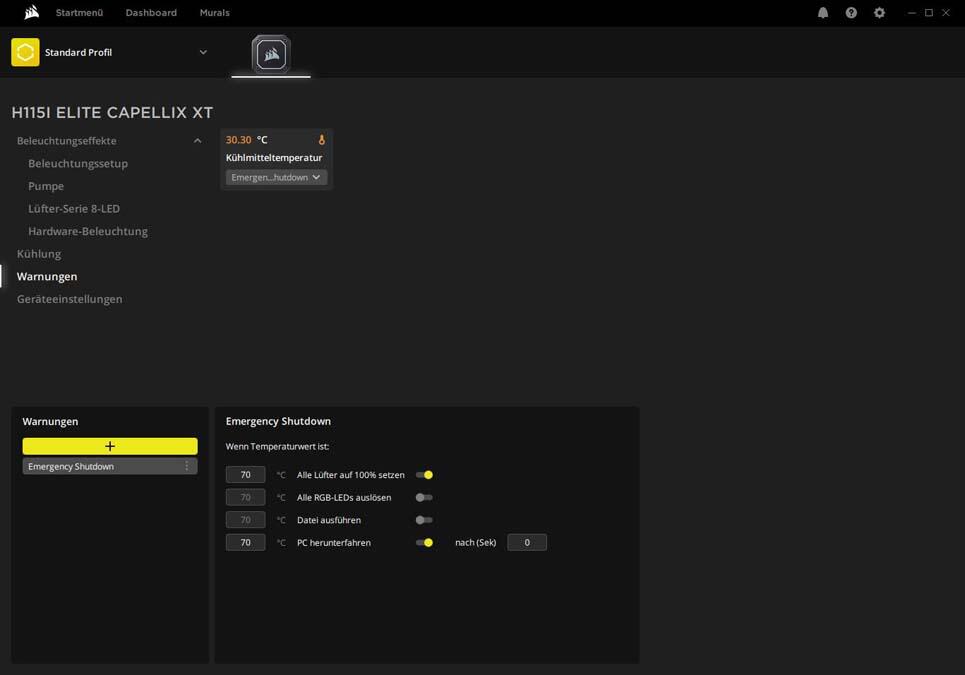This screenshot has height=675, width=965.
Task: Click the Corsair sails logo icon
Action: click(x=31, y=12)
